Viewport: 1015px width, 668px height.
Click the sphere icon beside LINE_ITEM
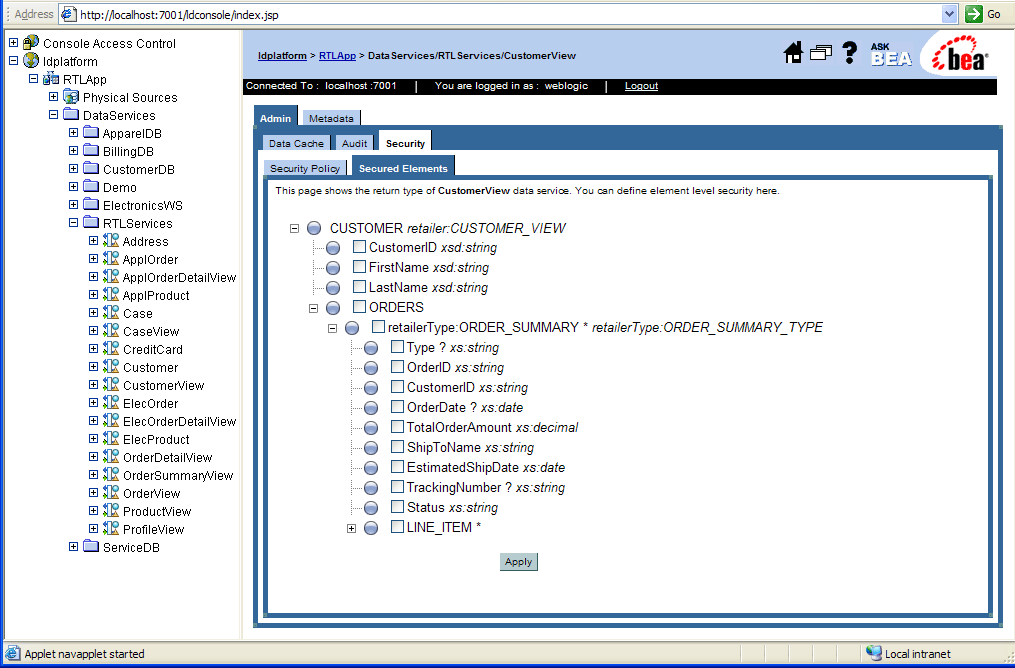pyautogui.click(x=371, y=528)
